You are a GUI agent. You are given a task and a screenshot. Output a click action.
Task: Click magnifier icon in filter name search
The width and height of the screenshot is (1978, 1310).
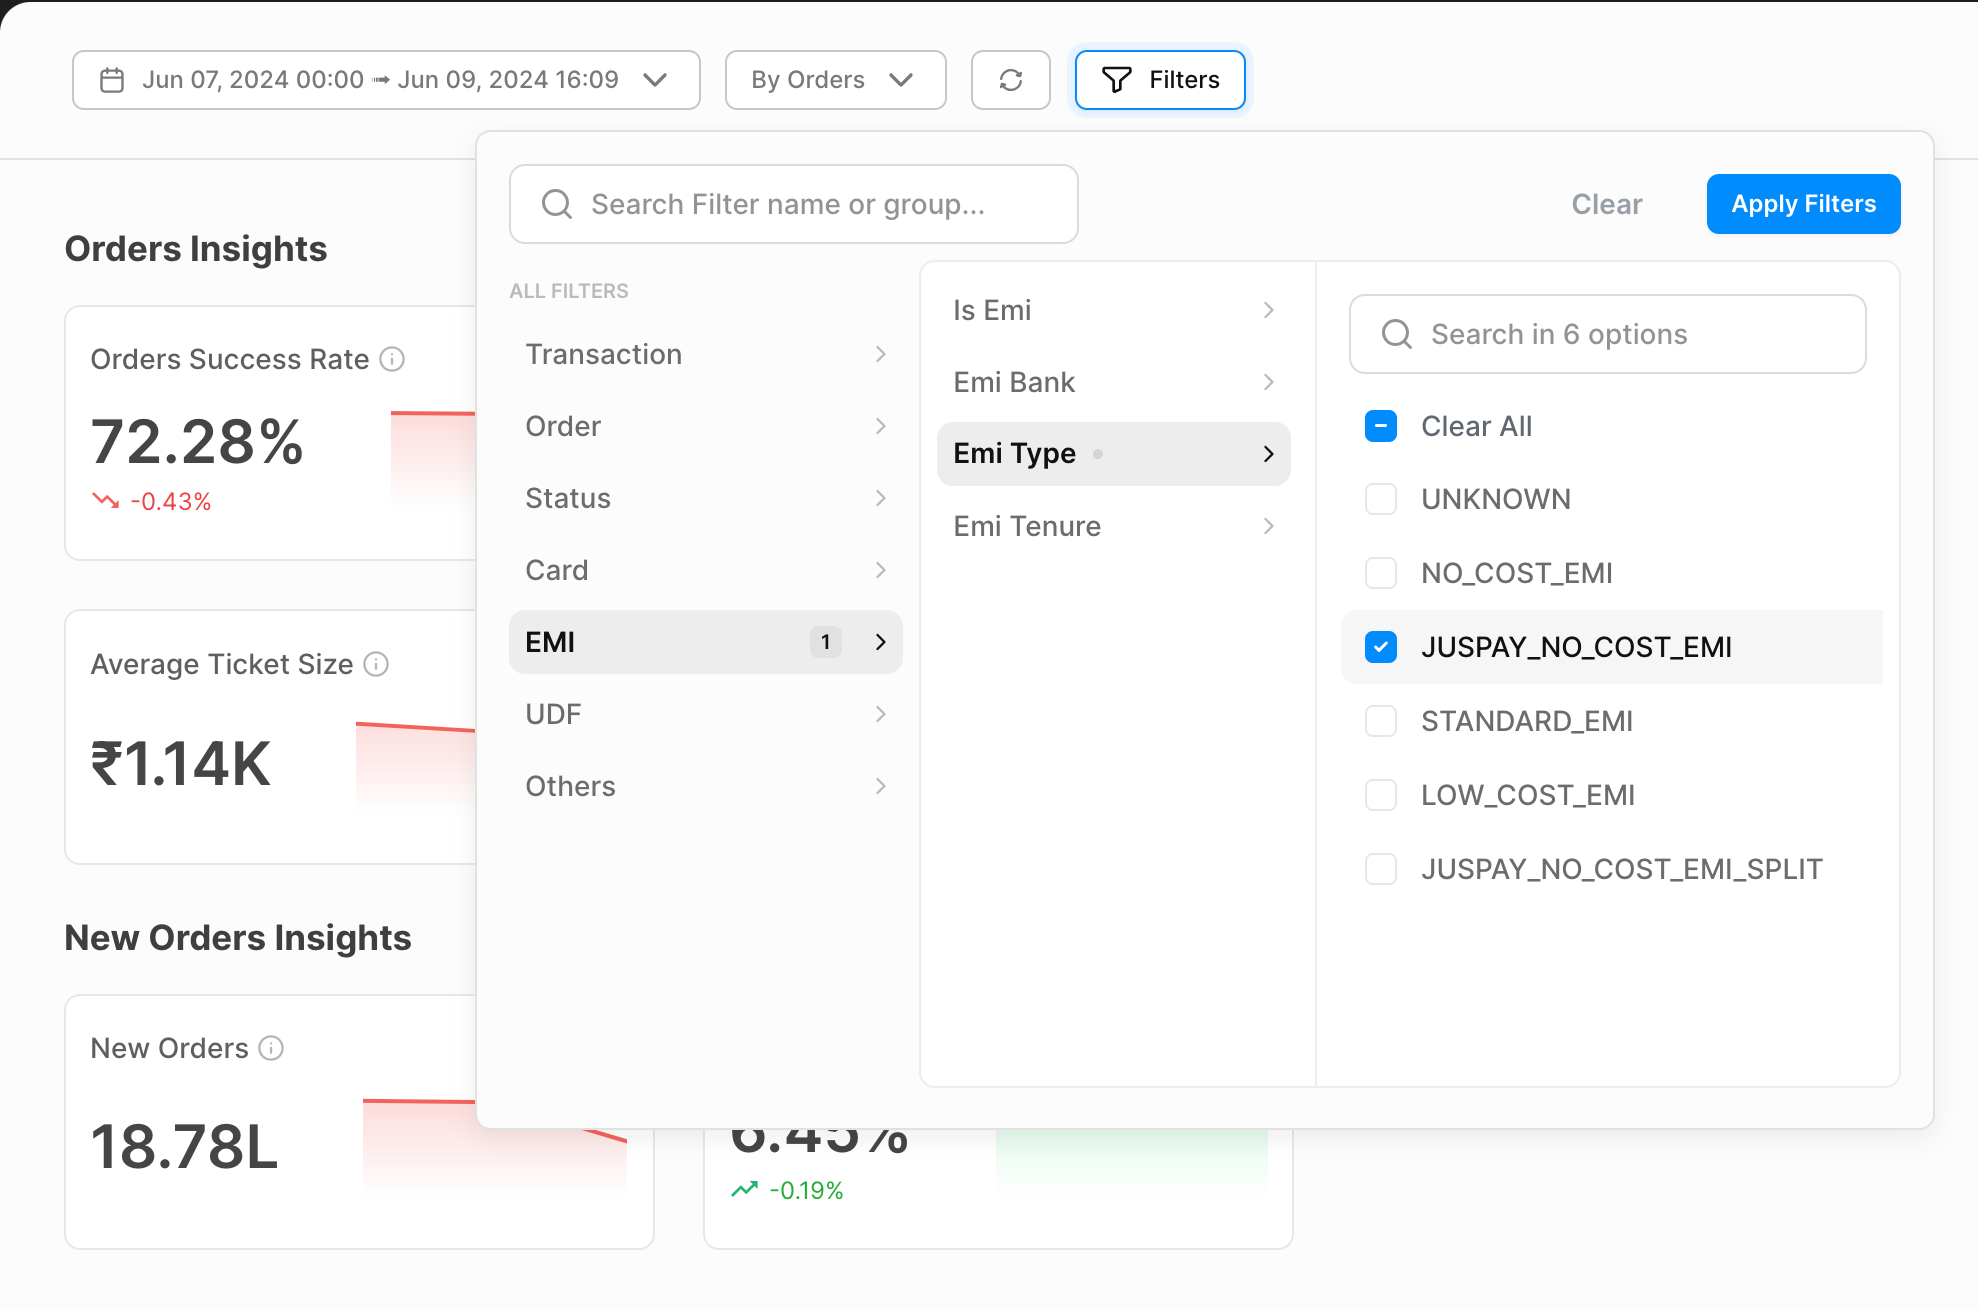[557, 204]
